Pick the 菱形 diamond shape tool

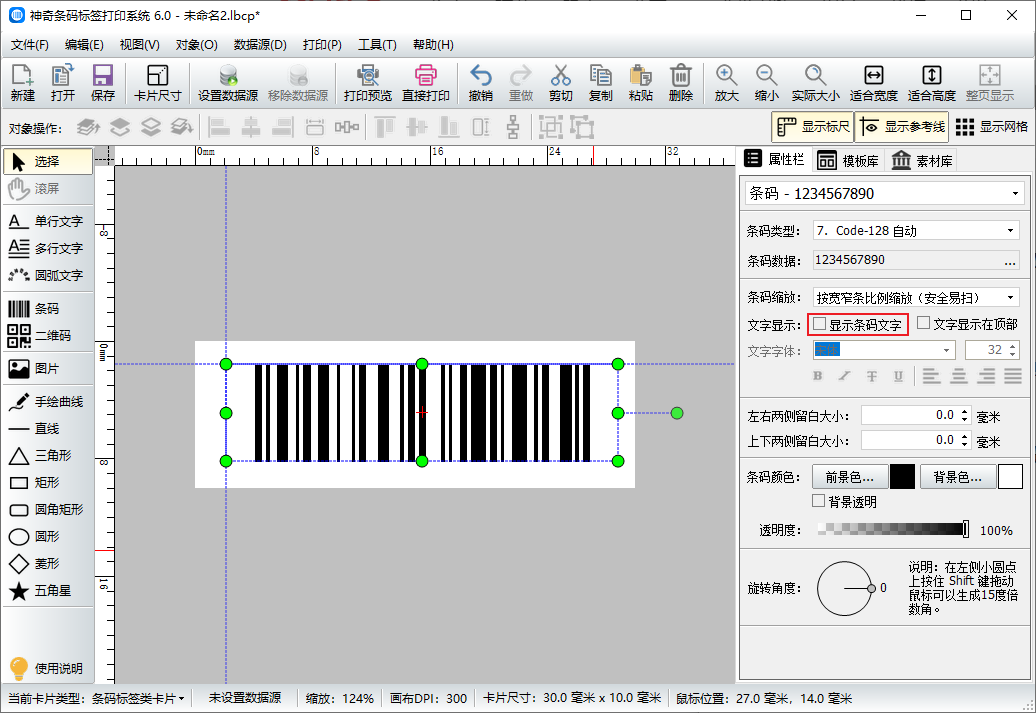point(48,564)
